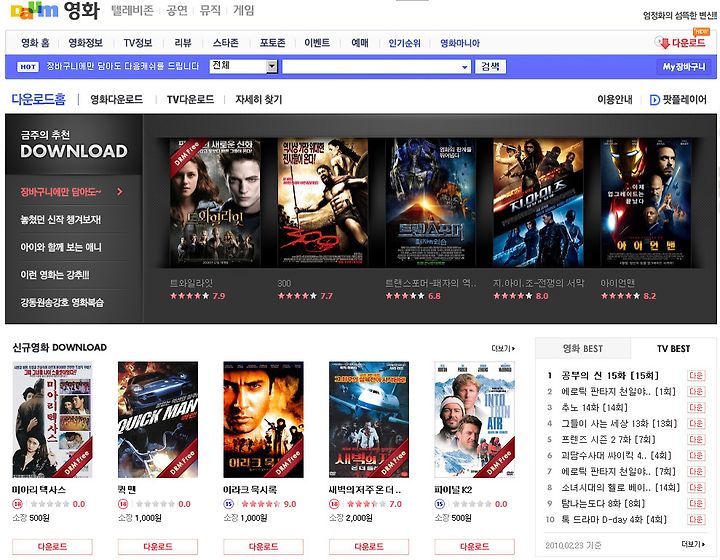The height and width of the screenshot is (560, 720).
Task: Click the age 18 rating icon under 퀵 맨
Action: (x=123, y=504)
